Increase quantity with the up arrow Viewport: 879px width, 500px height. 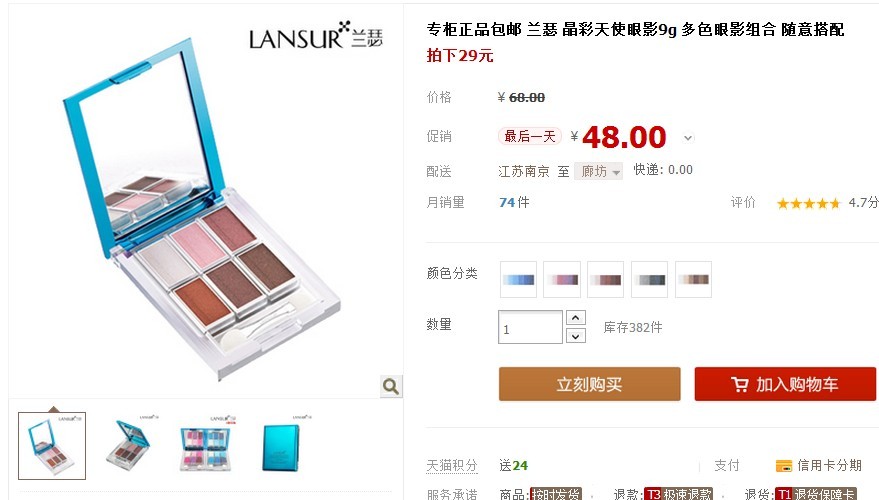point(576,318)
